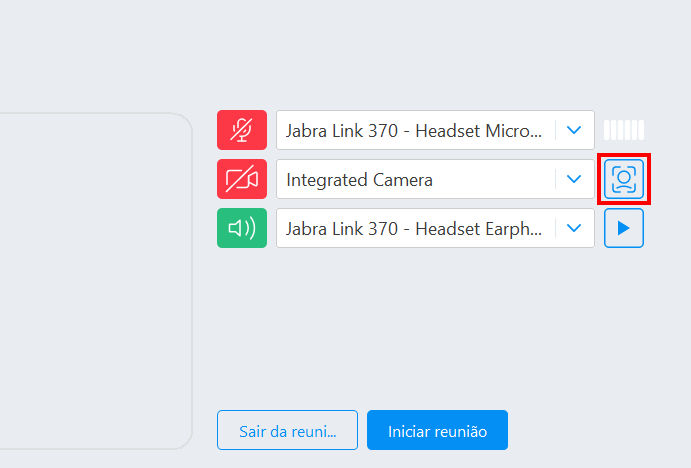Click the crossed-out microphone icon
This screenshot has width=691, height=468.
tap(241, 130)
